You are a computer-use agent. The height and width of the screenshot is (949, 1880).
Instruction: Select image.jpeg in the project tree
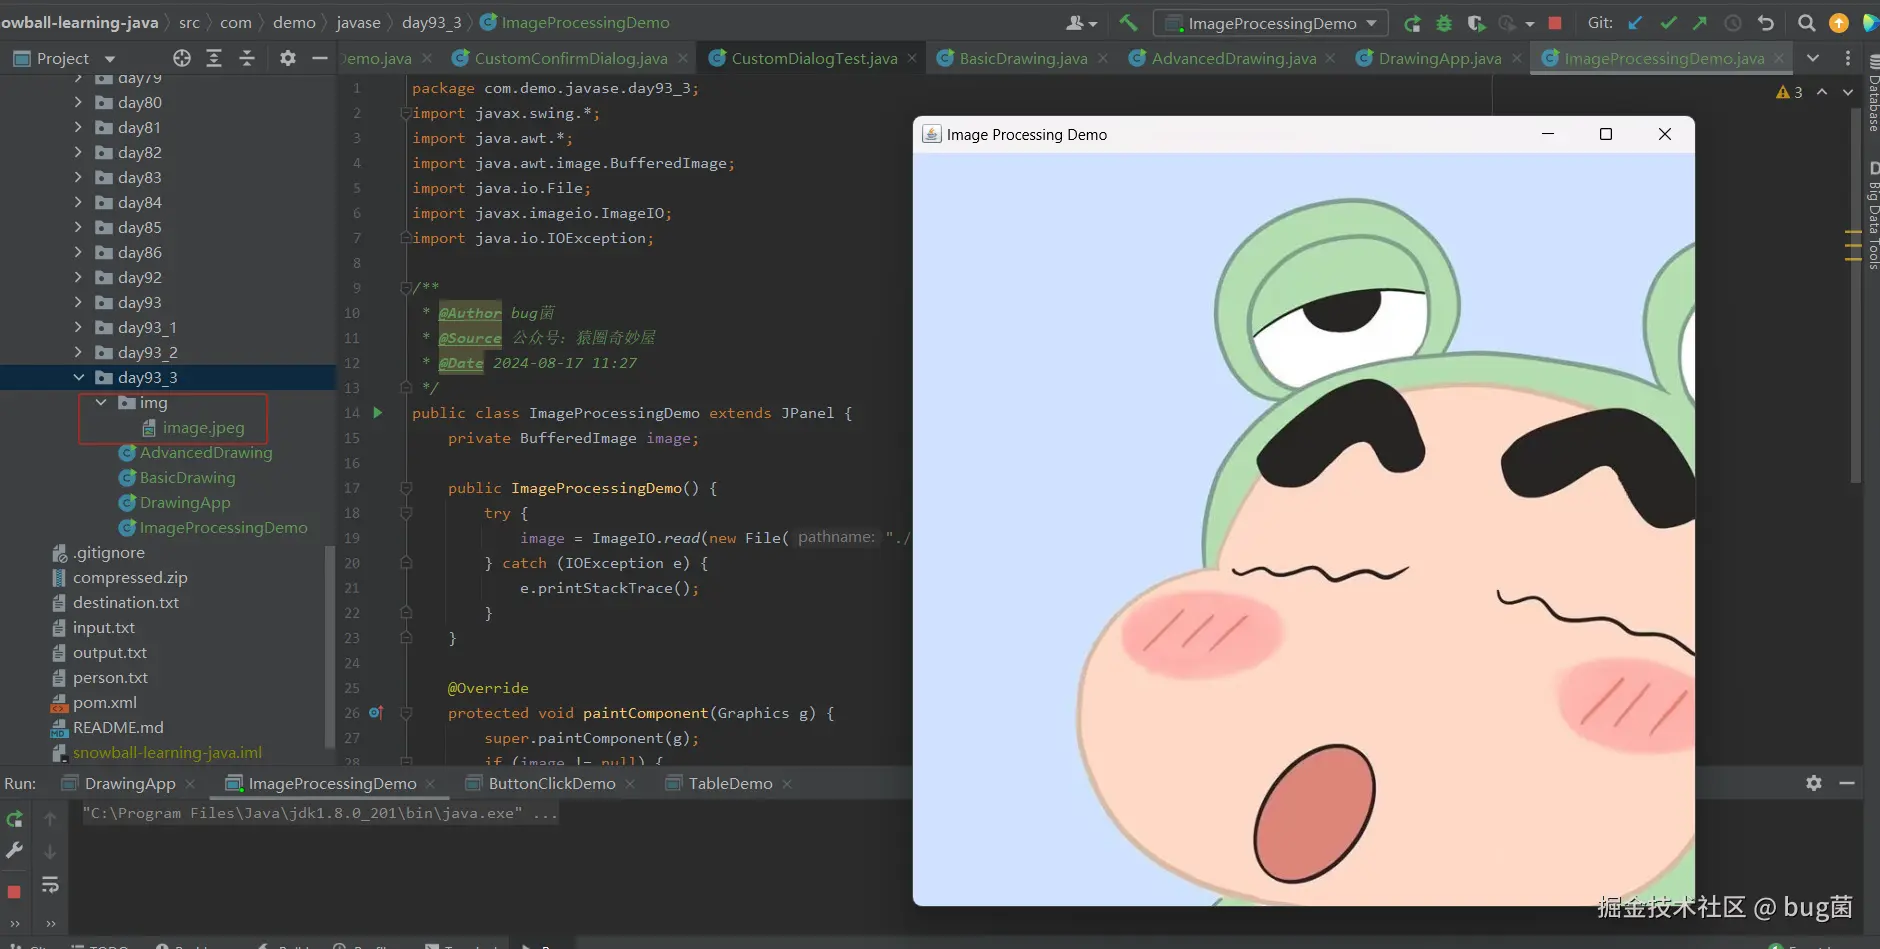pyautogui.click(x=203, y=427)
